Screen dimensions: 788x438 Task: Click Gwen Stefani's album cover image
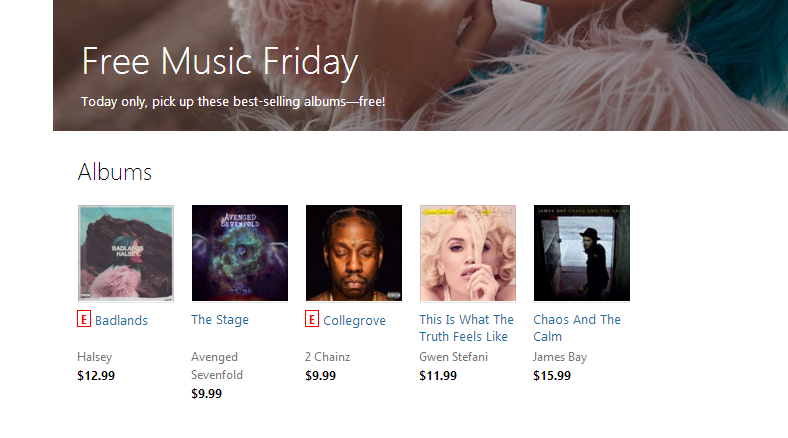point(468,253)
